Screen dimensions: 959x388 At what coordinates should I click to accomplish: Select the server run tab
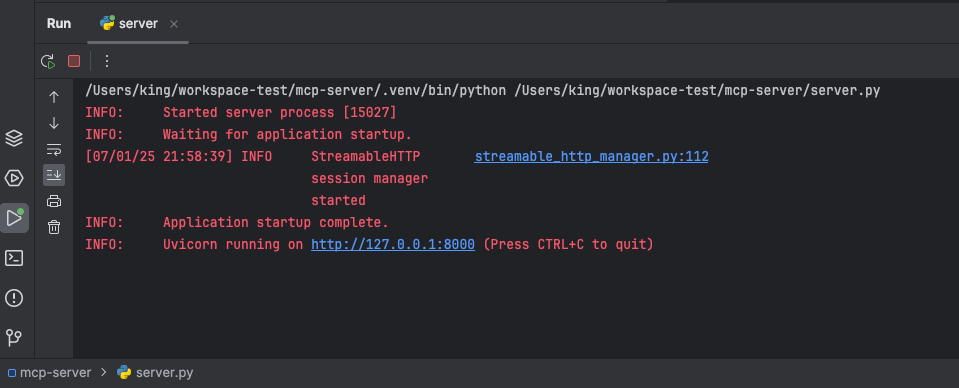point(138,24)
